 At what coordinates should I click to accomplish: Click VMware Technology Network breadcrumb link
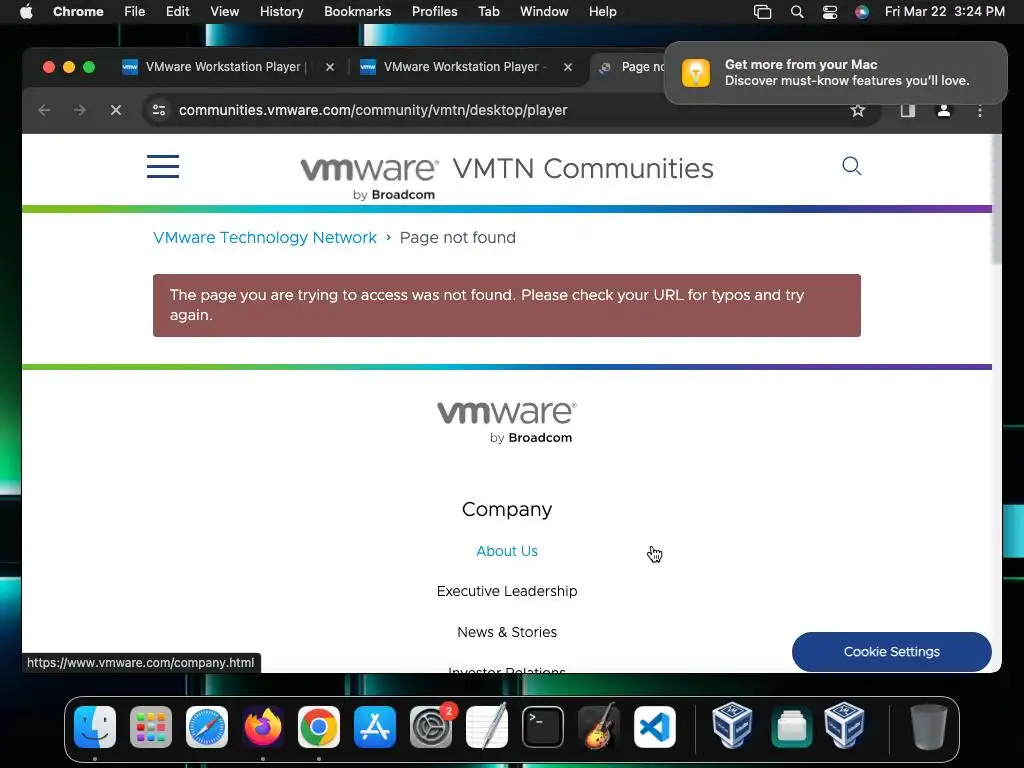pos(264,238)
